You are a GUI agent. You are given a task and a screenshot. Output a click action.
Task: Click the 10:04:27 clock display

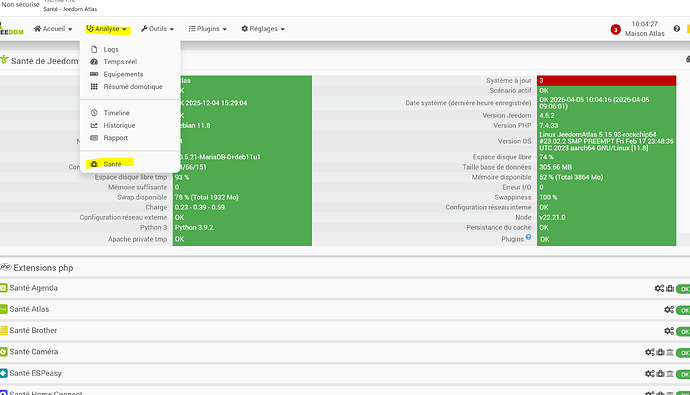[645, 24]
